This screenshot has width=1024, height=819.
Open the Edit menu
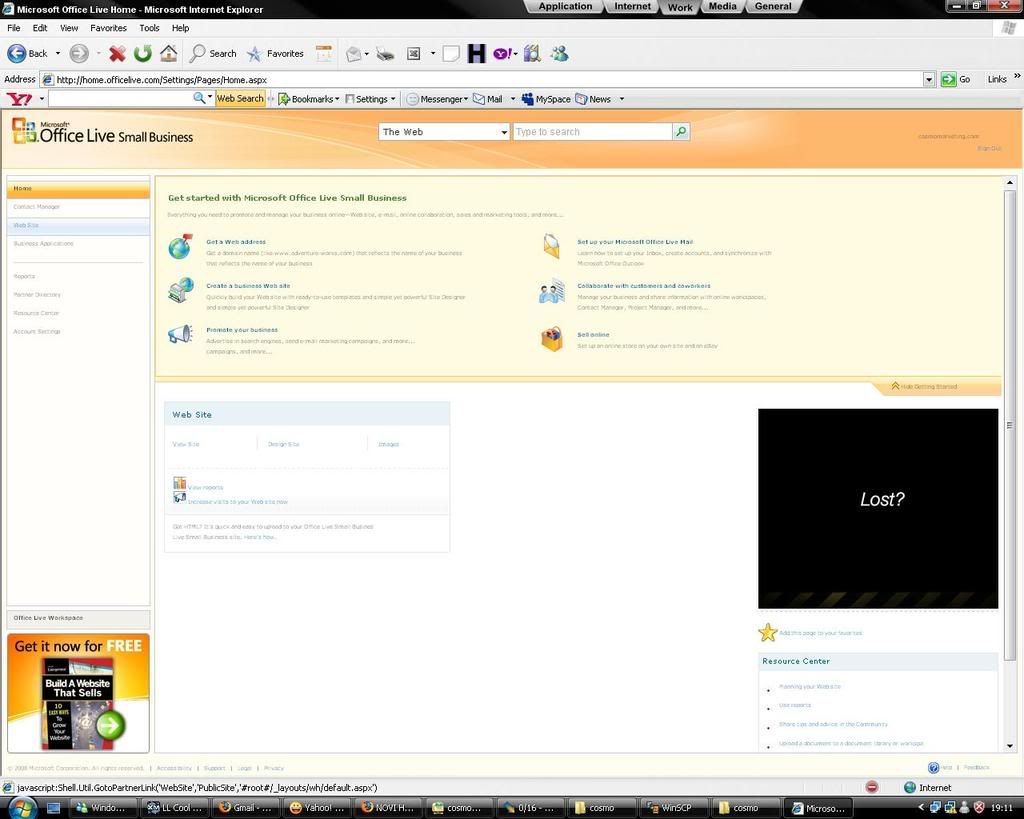pos(40,28)
